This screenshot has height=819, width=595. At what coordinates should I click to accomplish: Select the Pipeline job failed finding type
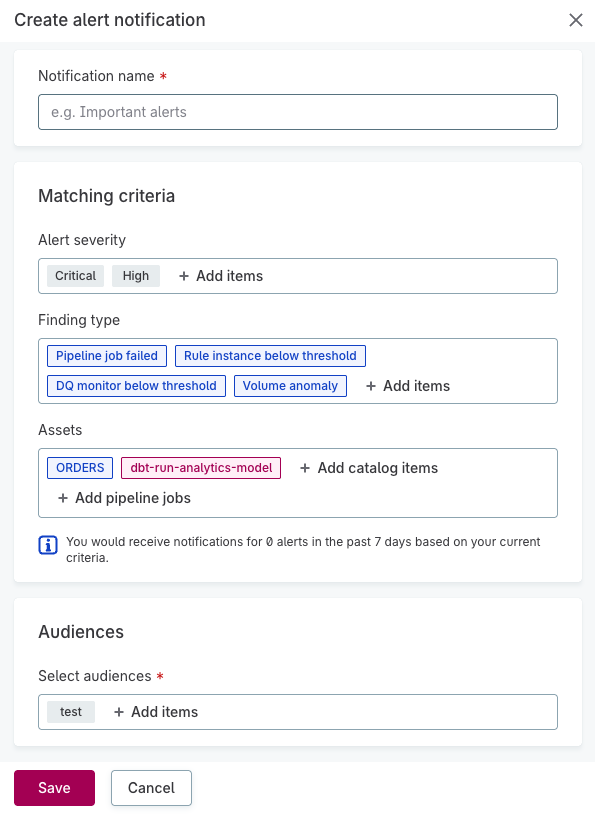pyautogui.click(x=106, y=355)
